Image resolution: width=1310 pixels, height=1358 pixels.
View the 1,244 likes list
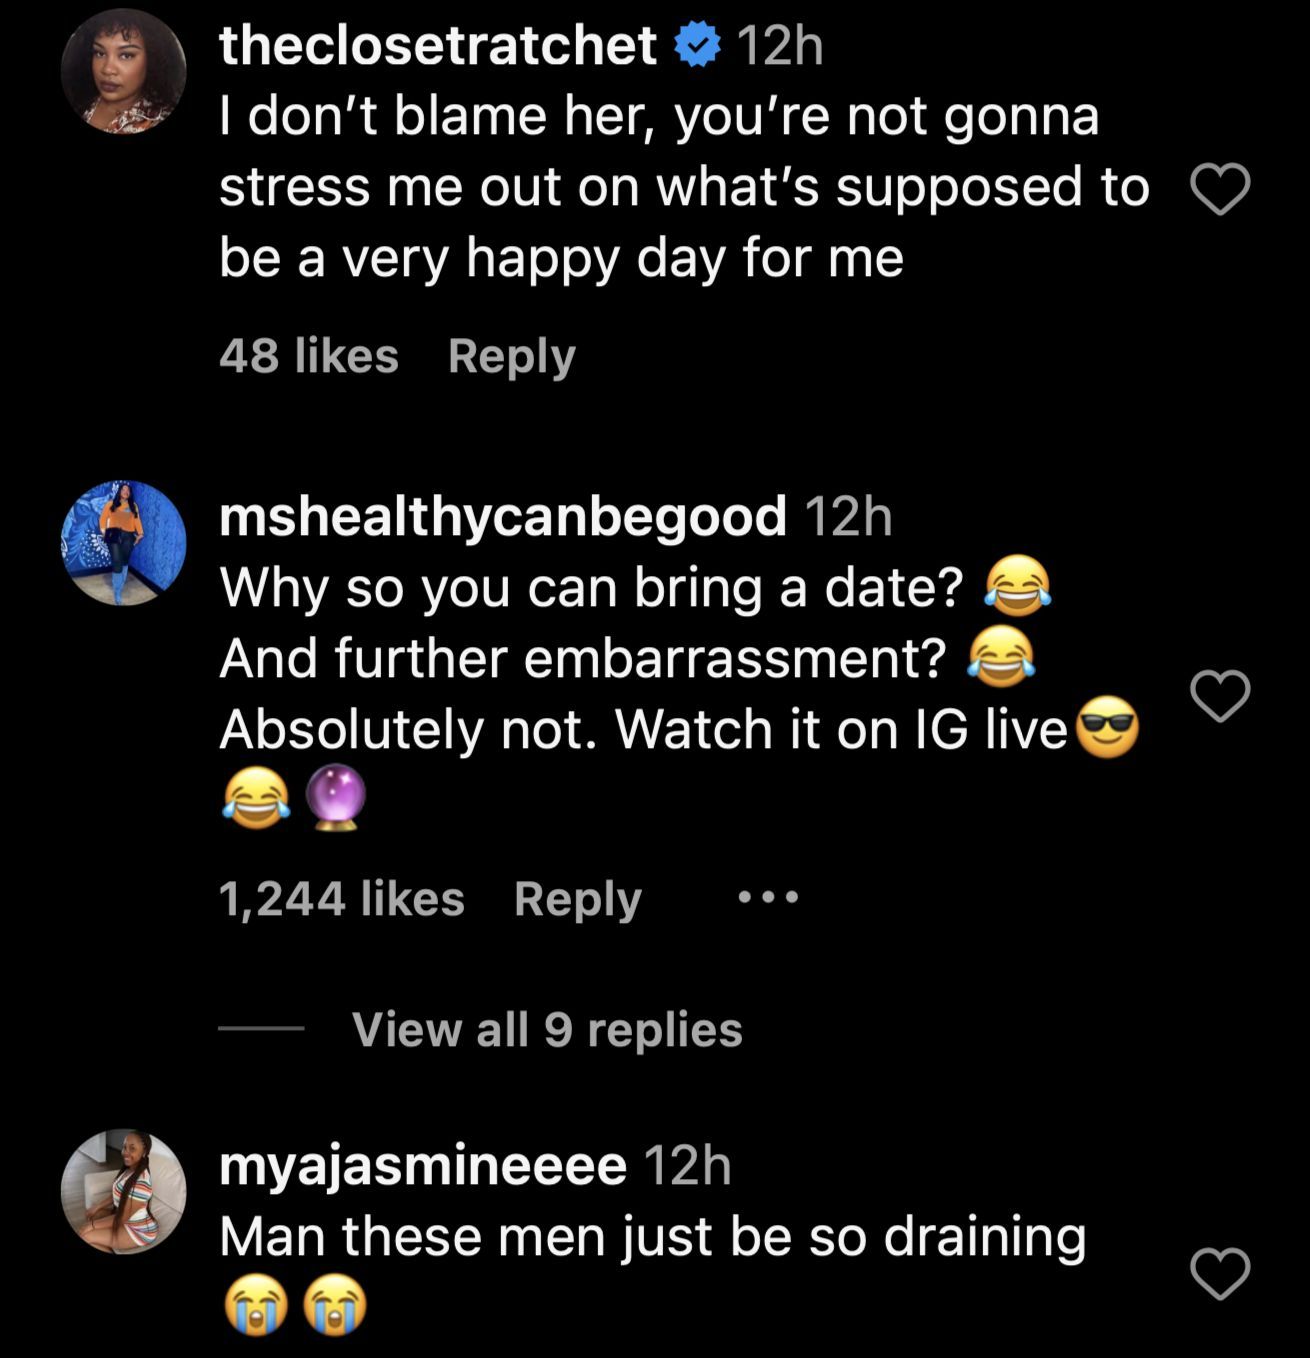coord(341,899)
